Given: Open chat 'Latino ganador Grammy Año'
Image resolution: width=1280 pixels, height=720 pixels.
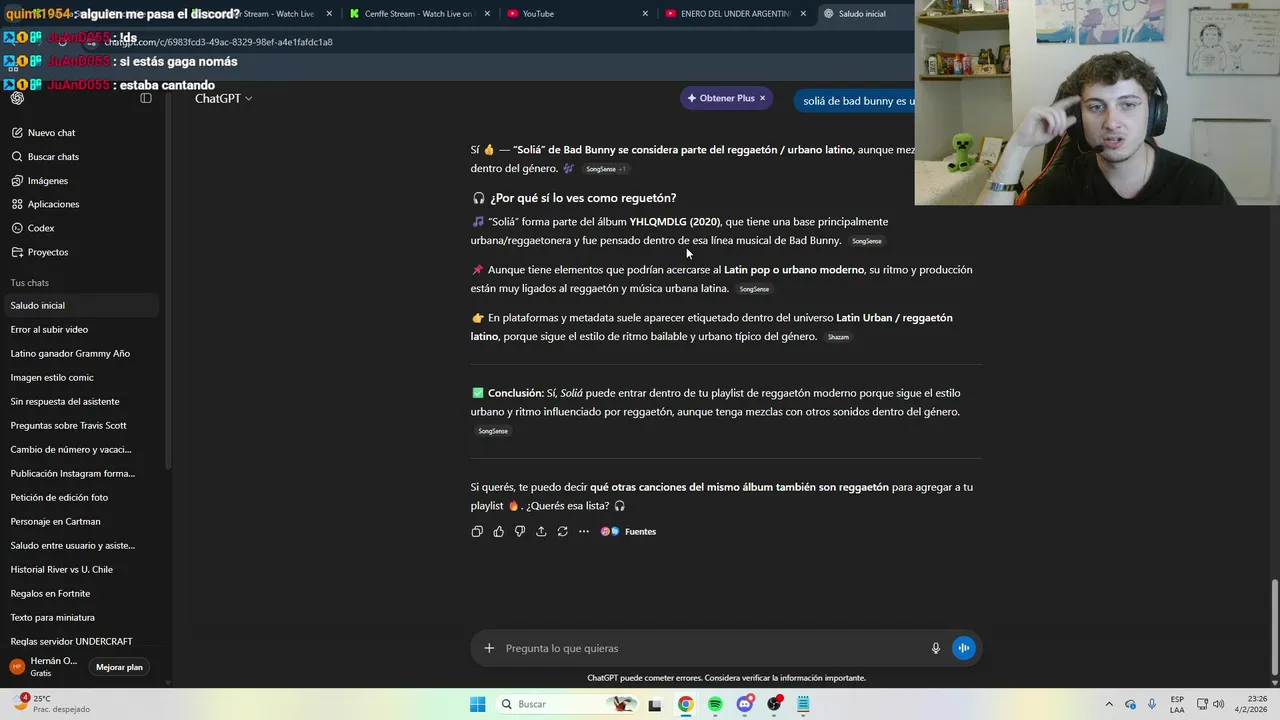Looking at the screenshot, I should point(80,353).
